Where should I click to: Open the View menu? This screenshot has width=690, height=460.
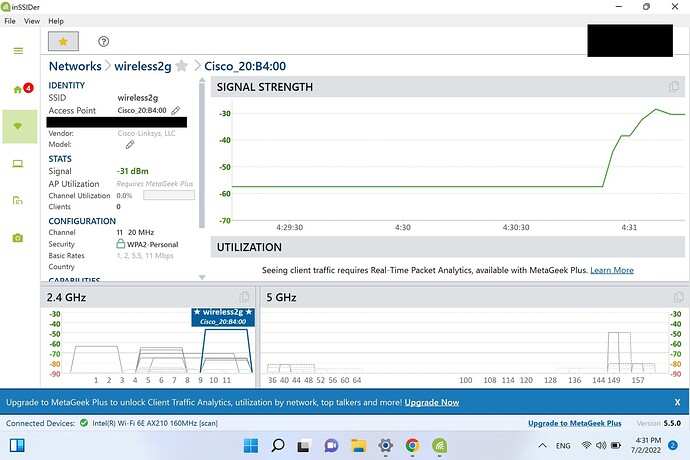[x=32, y=21]
